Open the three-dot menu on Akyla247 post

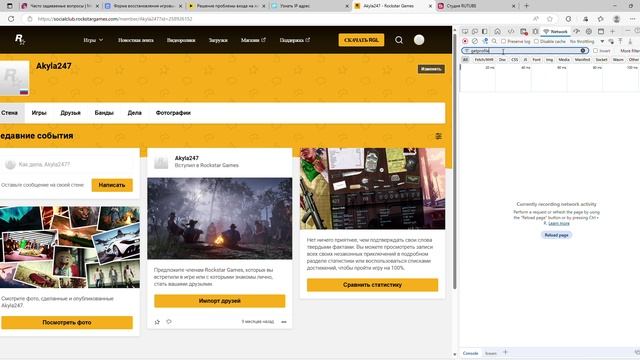click(284, 322)
